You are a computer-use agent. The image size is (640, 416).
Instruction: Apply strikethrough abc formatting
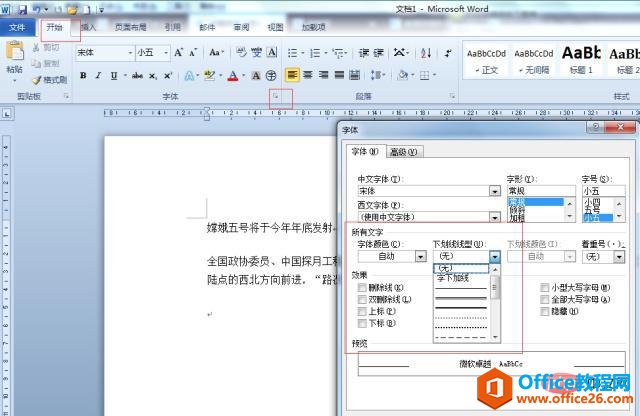[137, 76]
